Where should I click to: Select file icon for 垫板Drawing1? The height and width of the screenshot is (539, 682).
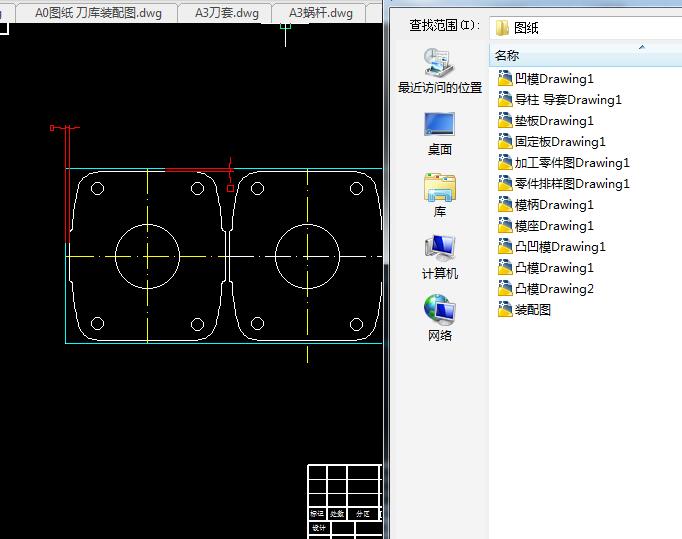[x=505, y=120]
